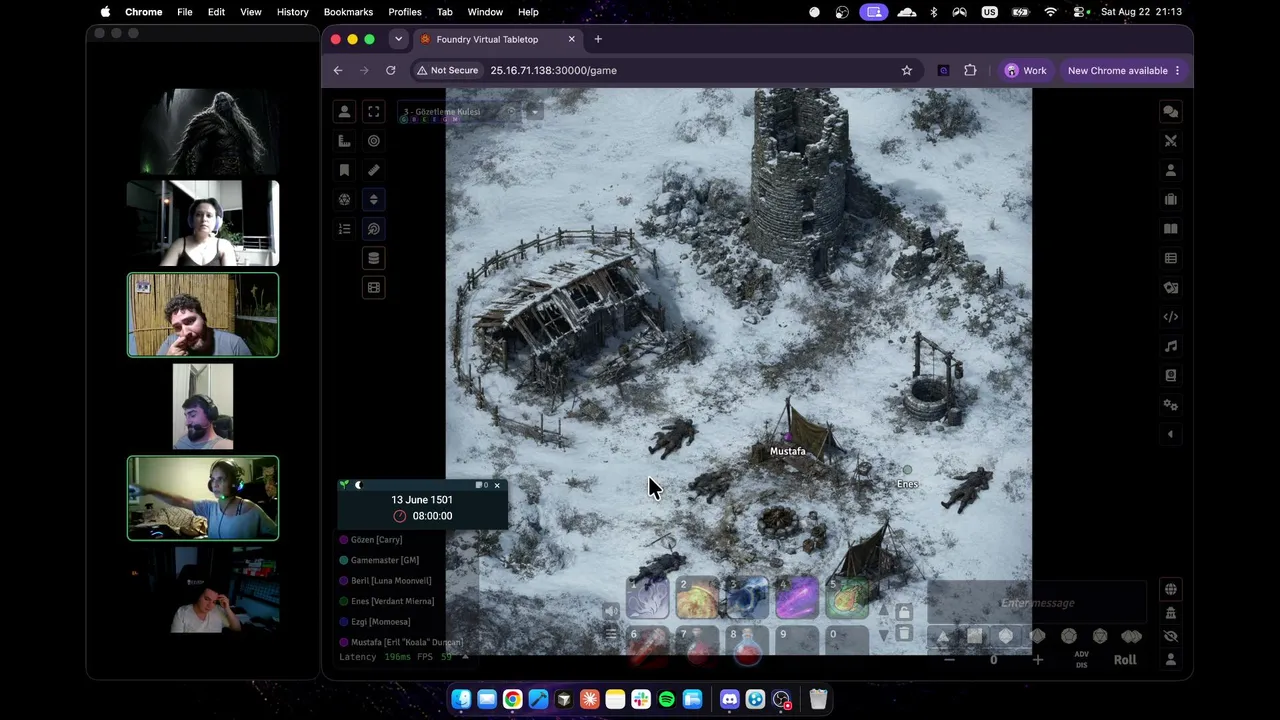The height and width of the screenshot is (720, 1280).
Task: Switch to next hotbar page arrow
Action: (883, 634)
